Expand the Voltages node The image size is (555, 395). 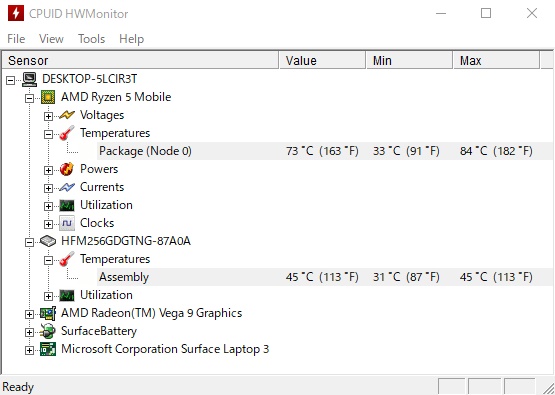(x=48, y=116)
